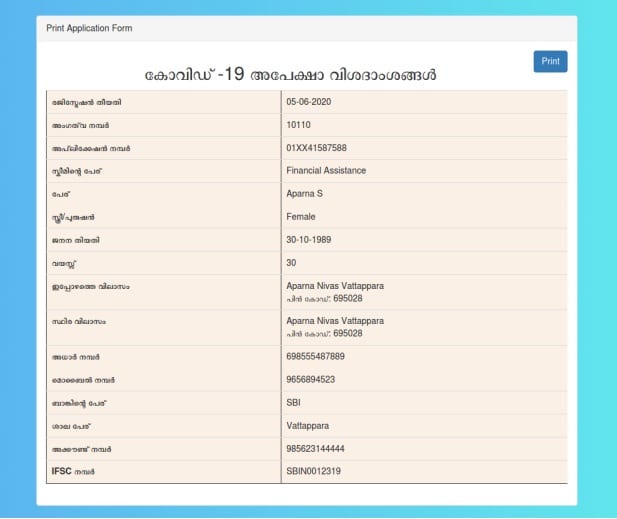617x519 pixels.
Task: Click the സ്ഥിര വിലാസം address label
Action: (79, 322)
